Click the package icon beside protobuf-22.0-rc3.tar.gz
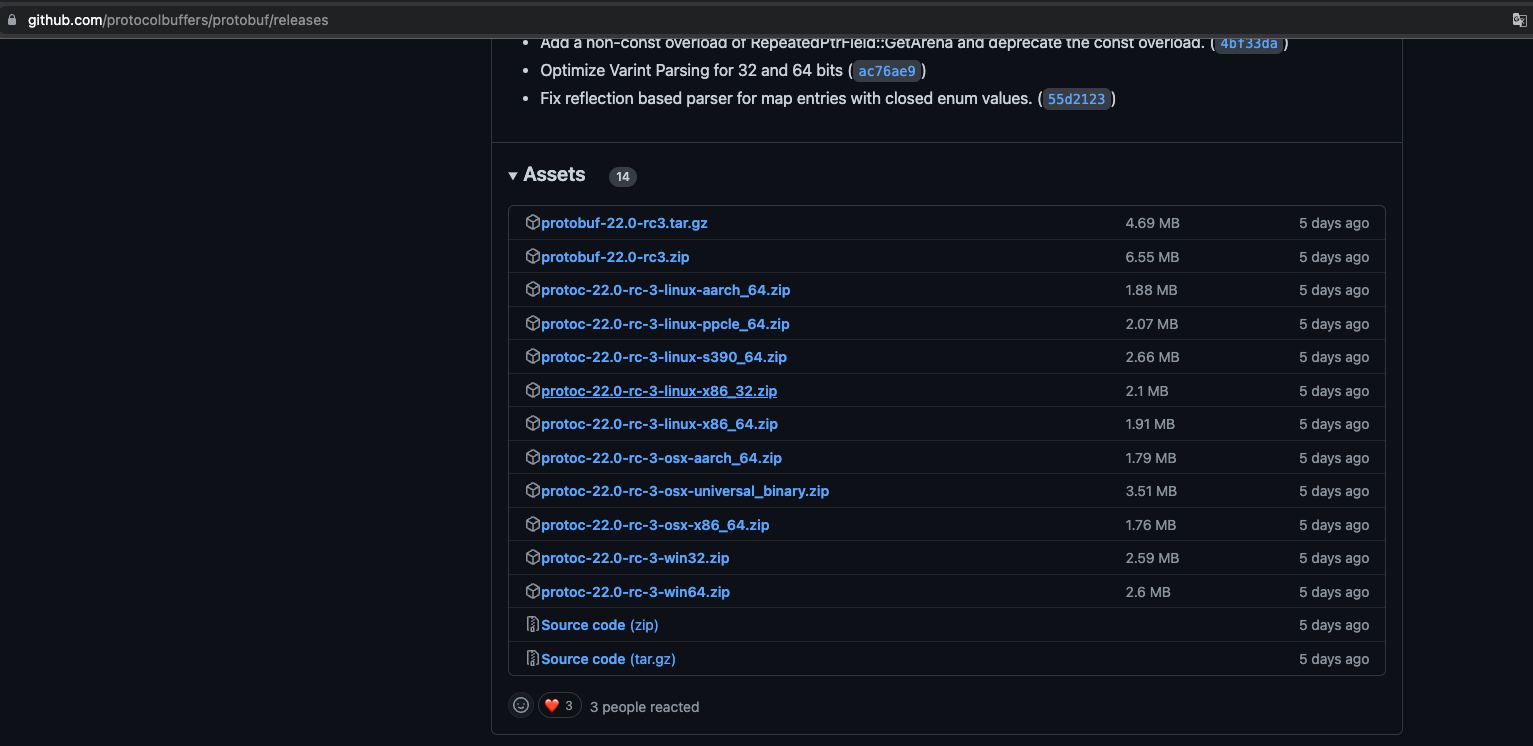Image resolution: width=1533 pixels, height=746 pixels. (x=532, y=223)
